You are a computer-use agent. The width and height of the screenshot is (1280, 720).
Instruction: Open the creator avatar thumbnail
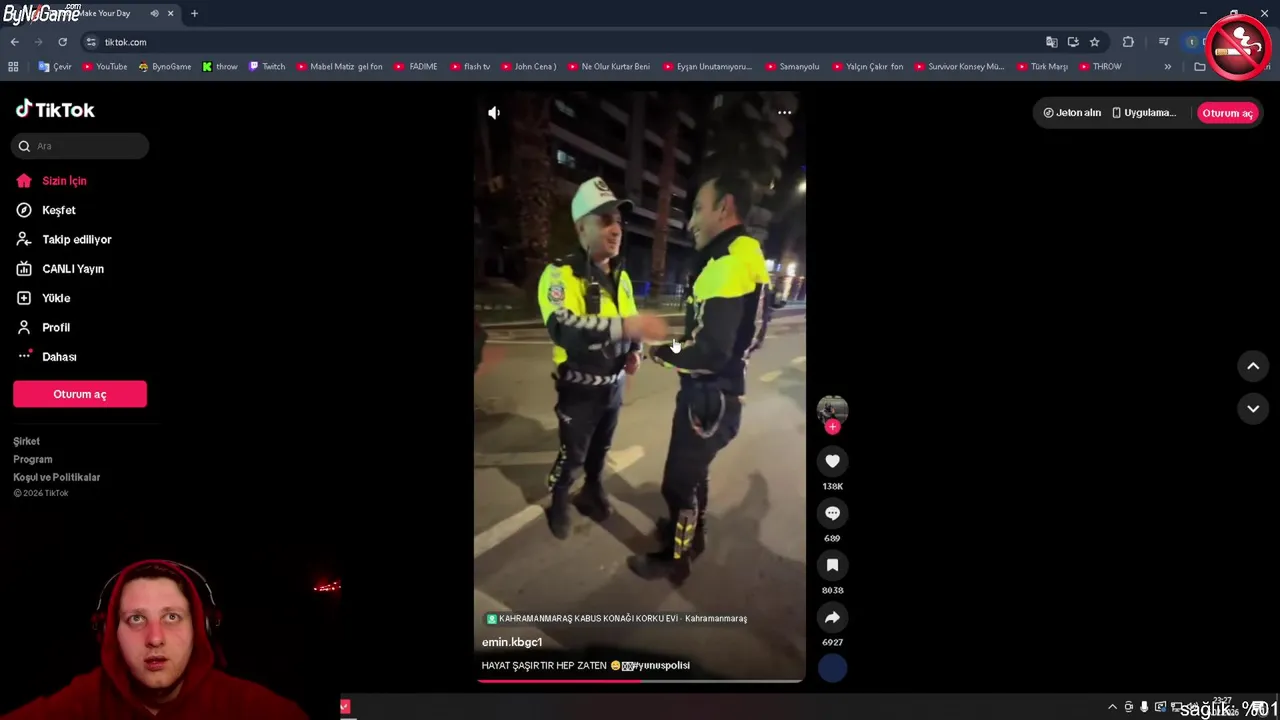point(832,409)
